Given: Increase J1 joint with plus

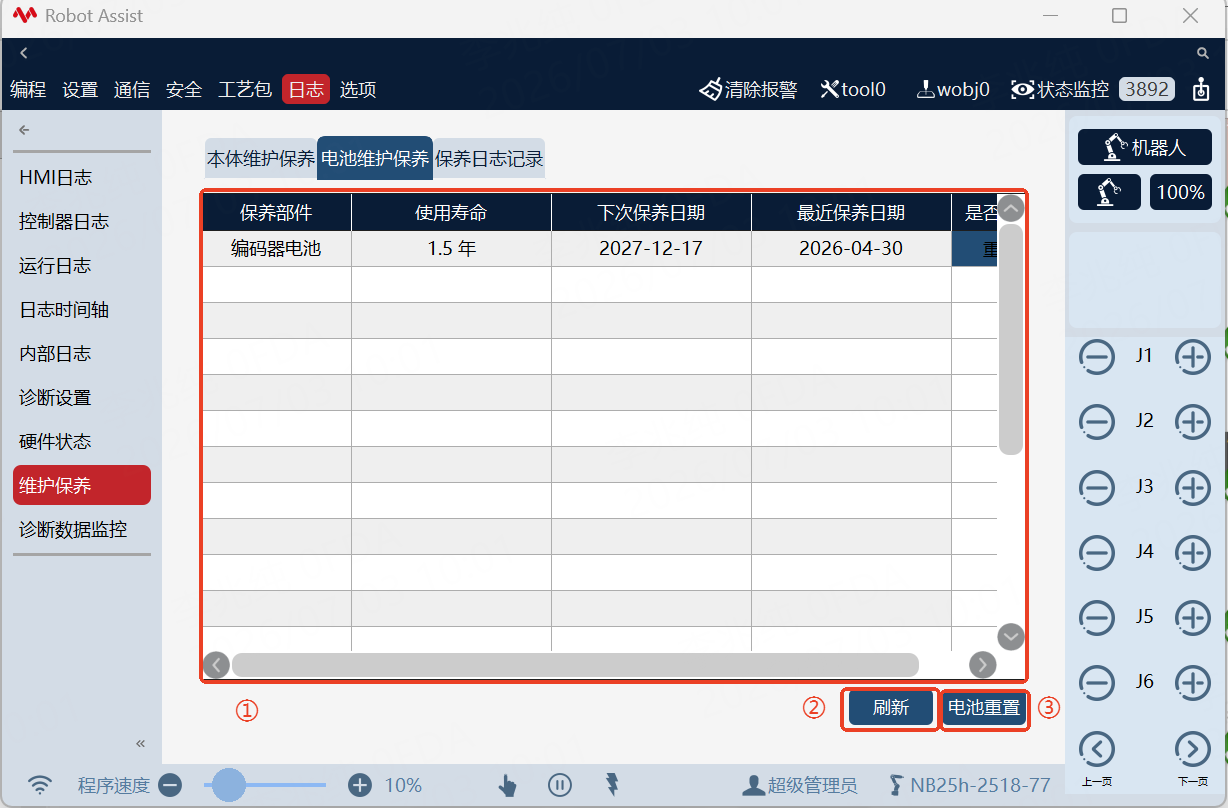Looking at the screenshot, I should (x=1193, y=357).
